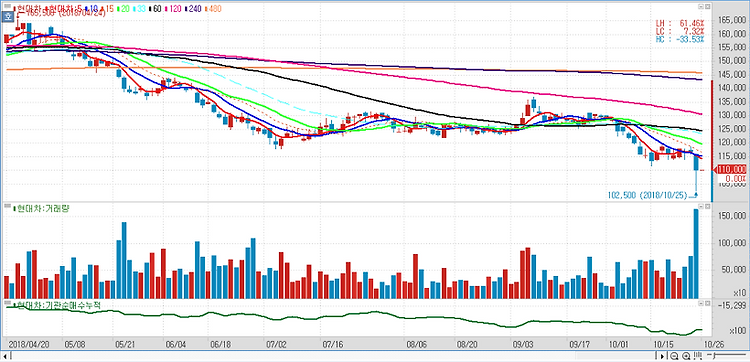Click the LH : 61.46% statistic
Viewport: 750px width, 362px height.
pos(681,22)
